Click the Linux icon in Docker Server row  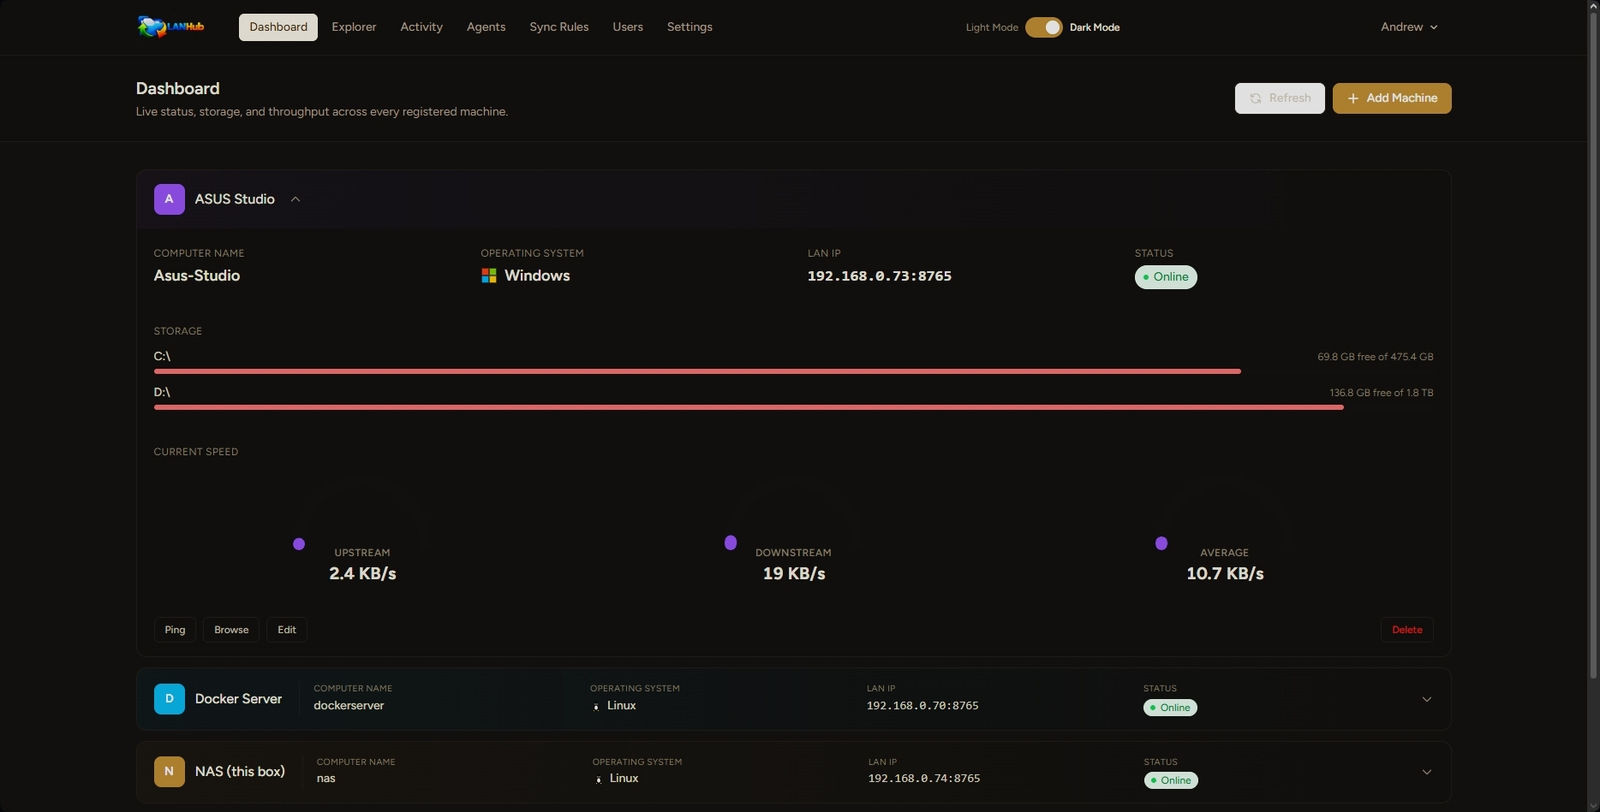(x=597, y=706)
